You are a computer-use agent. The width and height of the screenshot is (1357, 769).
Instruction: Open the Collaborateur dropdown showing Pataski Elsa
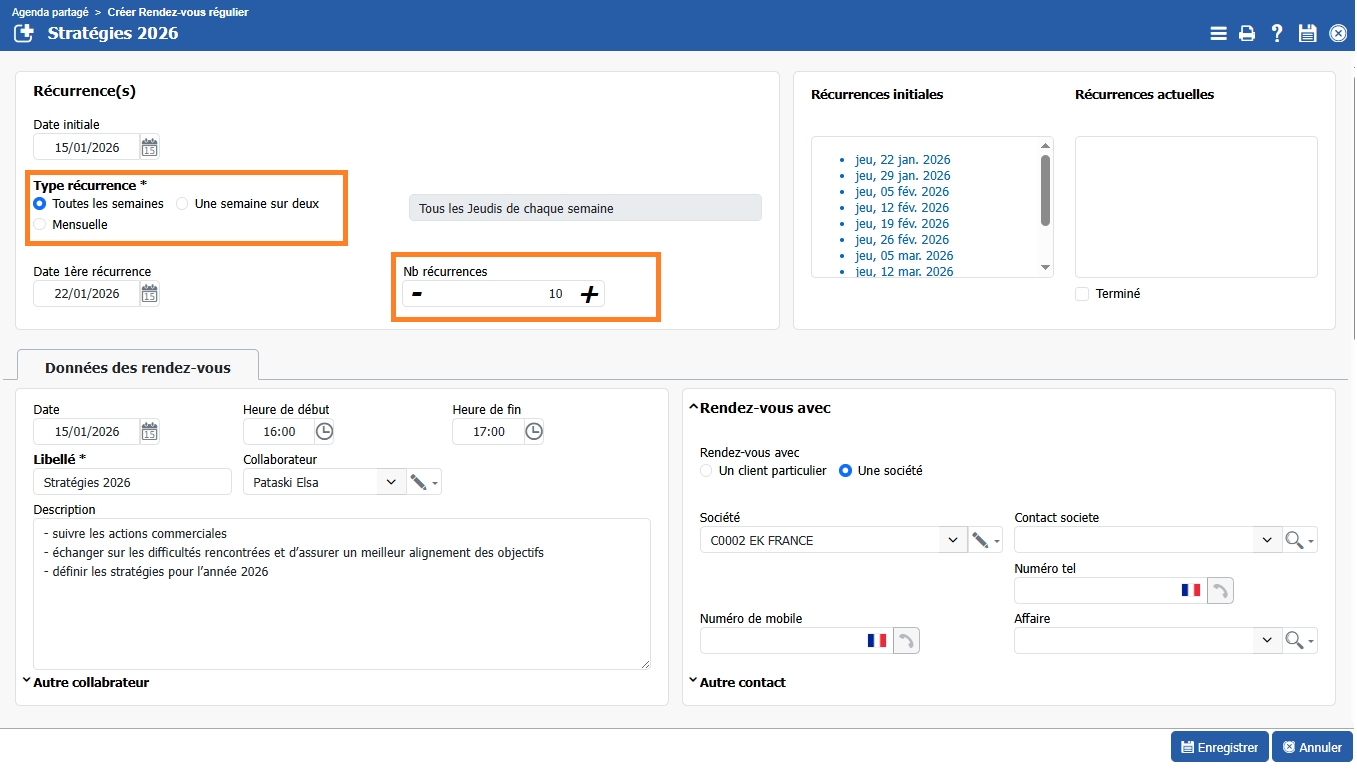click(390, 482)
